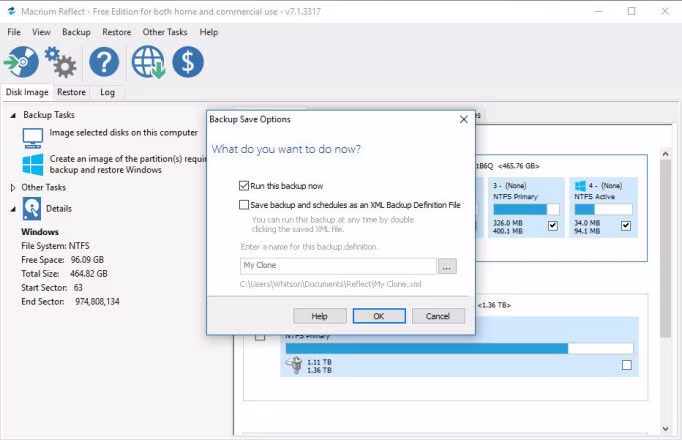Expand the Other Tasks section
The width and height of the screenshot is (682, 440).
(x=13, y=187)
